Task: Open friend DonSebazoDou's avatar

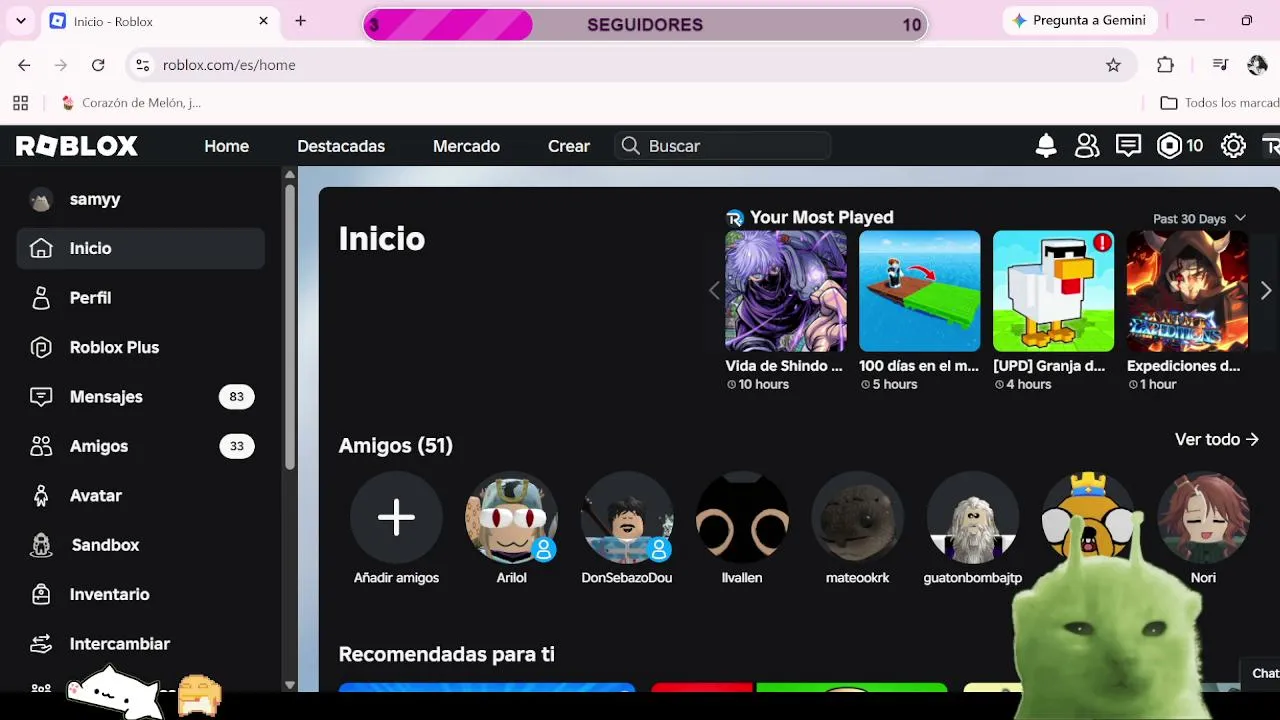Action: (x=627, y=517)
